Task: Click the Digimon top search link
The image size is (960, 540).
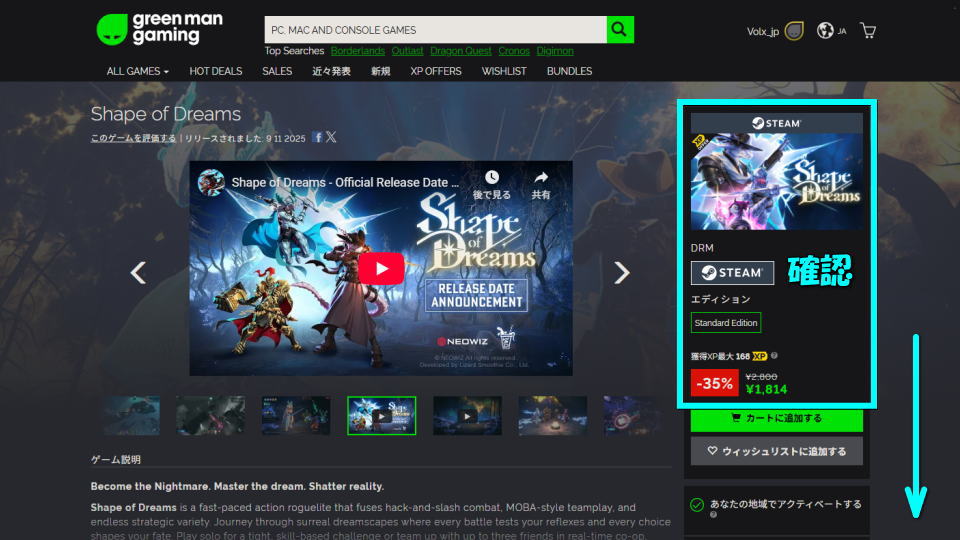Action: point(555,51)
